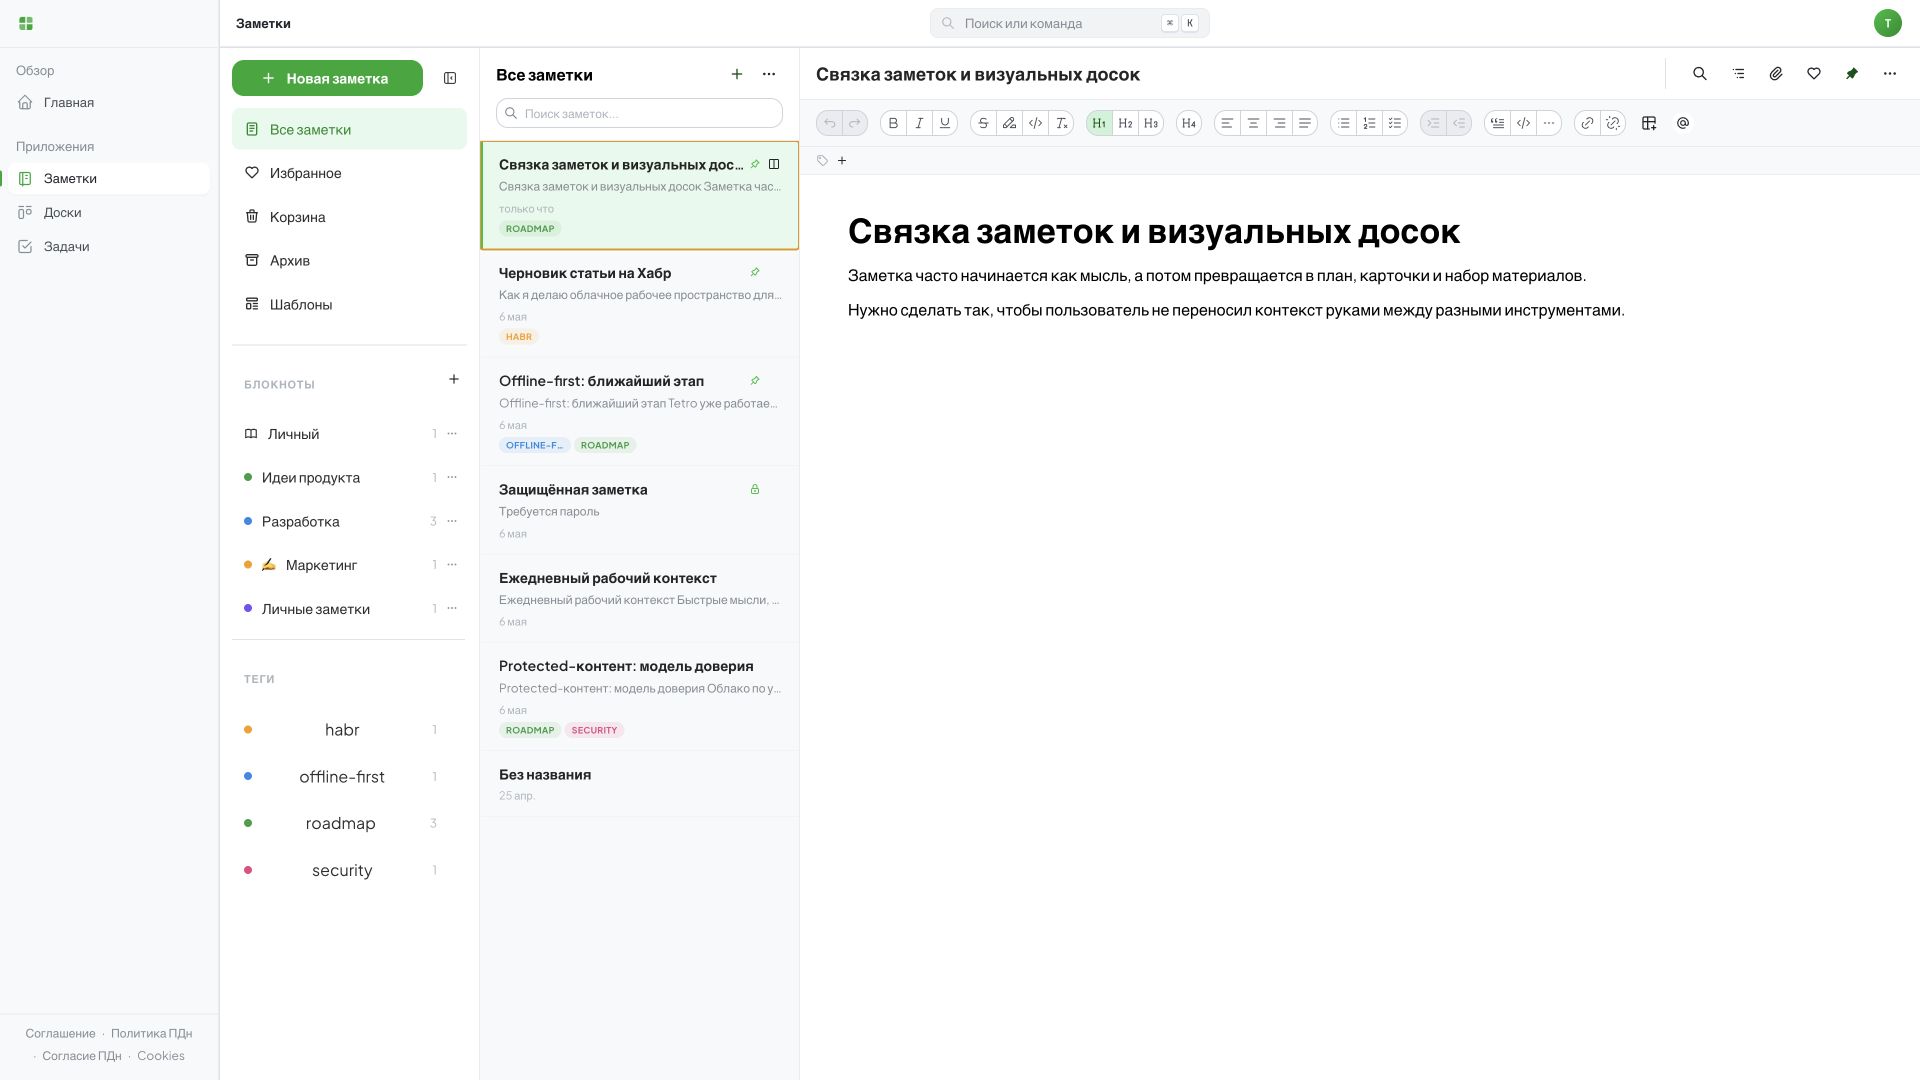Image resolution: width=1920 pixels, height=1080 pixels.
Task: Open the attachments paperclip
Action: coord(1776,74)
